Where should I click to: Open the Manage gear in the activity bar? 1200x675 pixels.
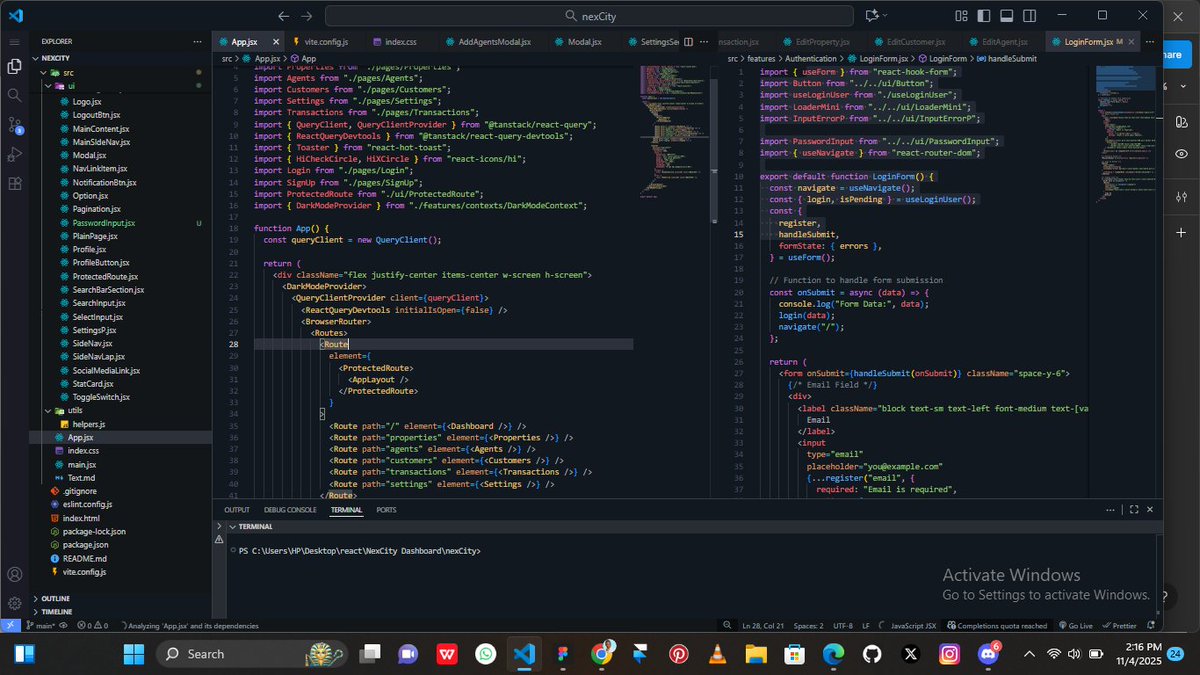(15, 603)
